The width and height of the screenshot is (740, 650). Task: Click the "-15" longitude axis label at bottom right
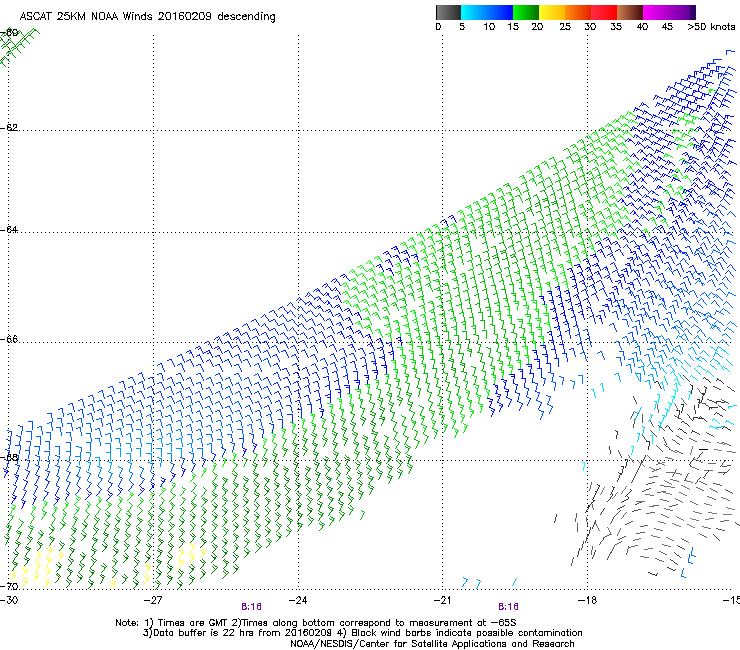pyautogui.click(x=731, y=600)
